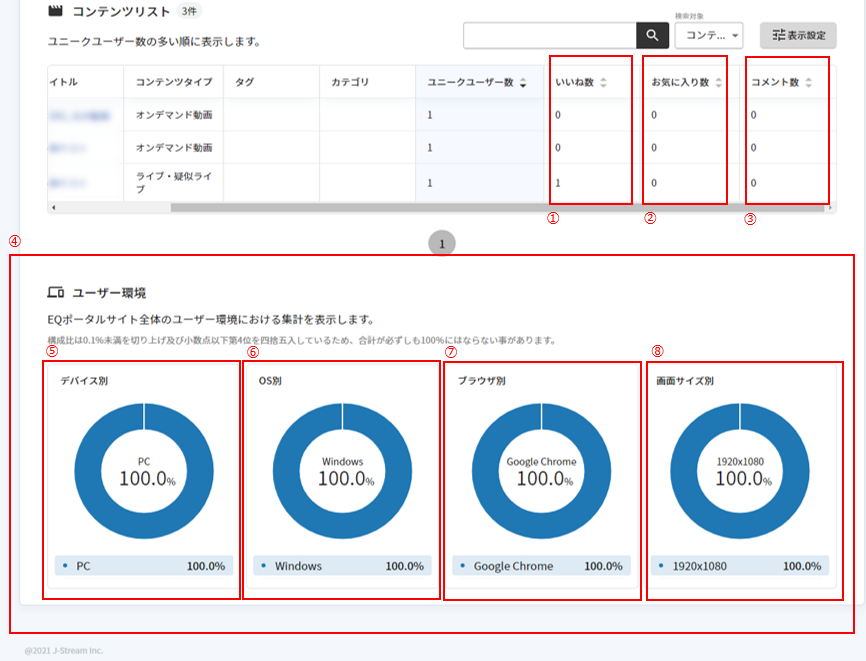Select PC legend in device chart
866x661 pixels.
pyautogui.click(x=84, y=566)
